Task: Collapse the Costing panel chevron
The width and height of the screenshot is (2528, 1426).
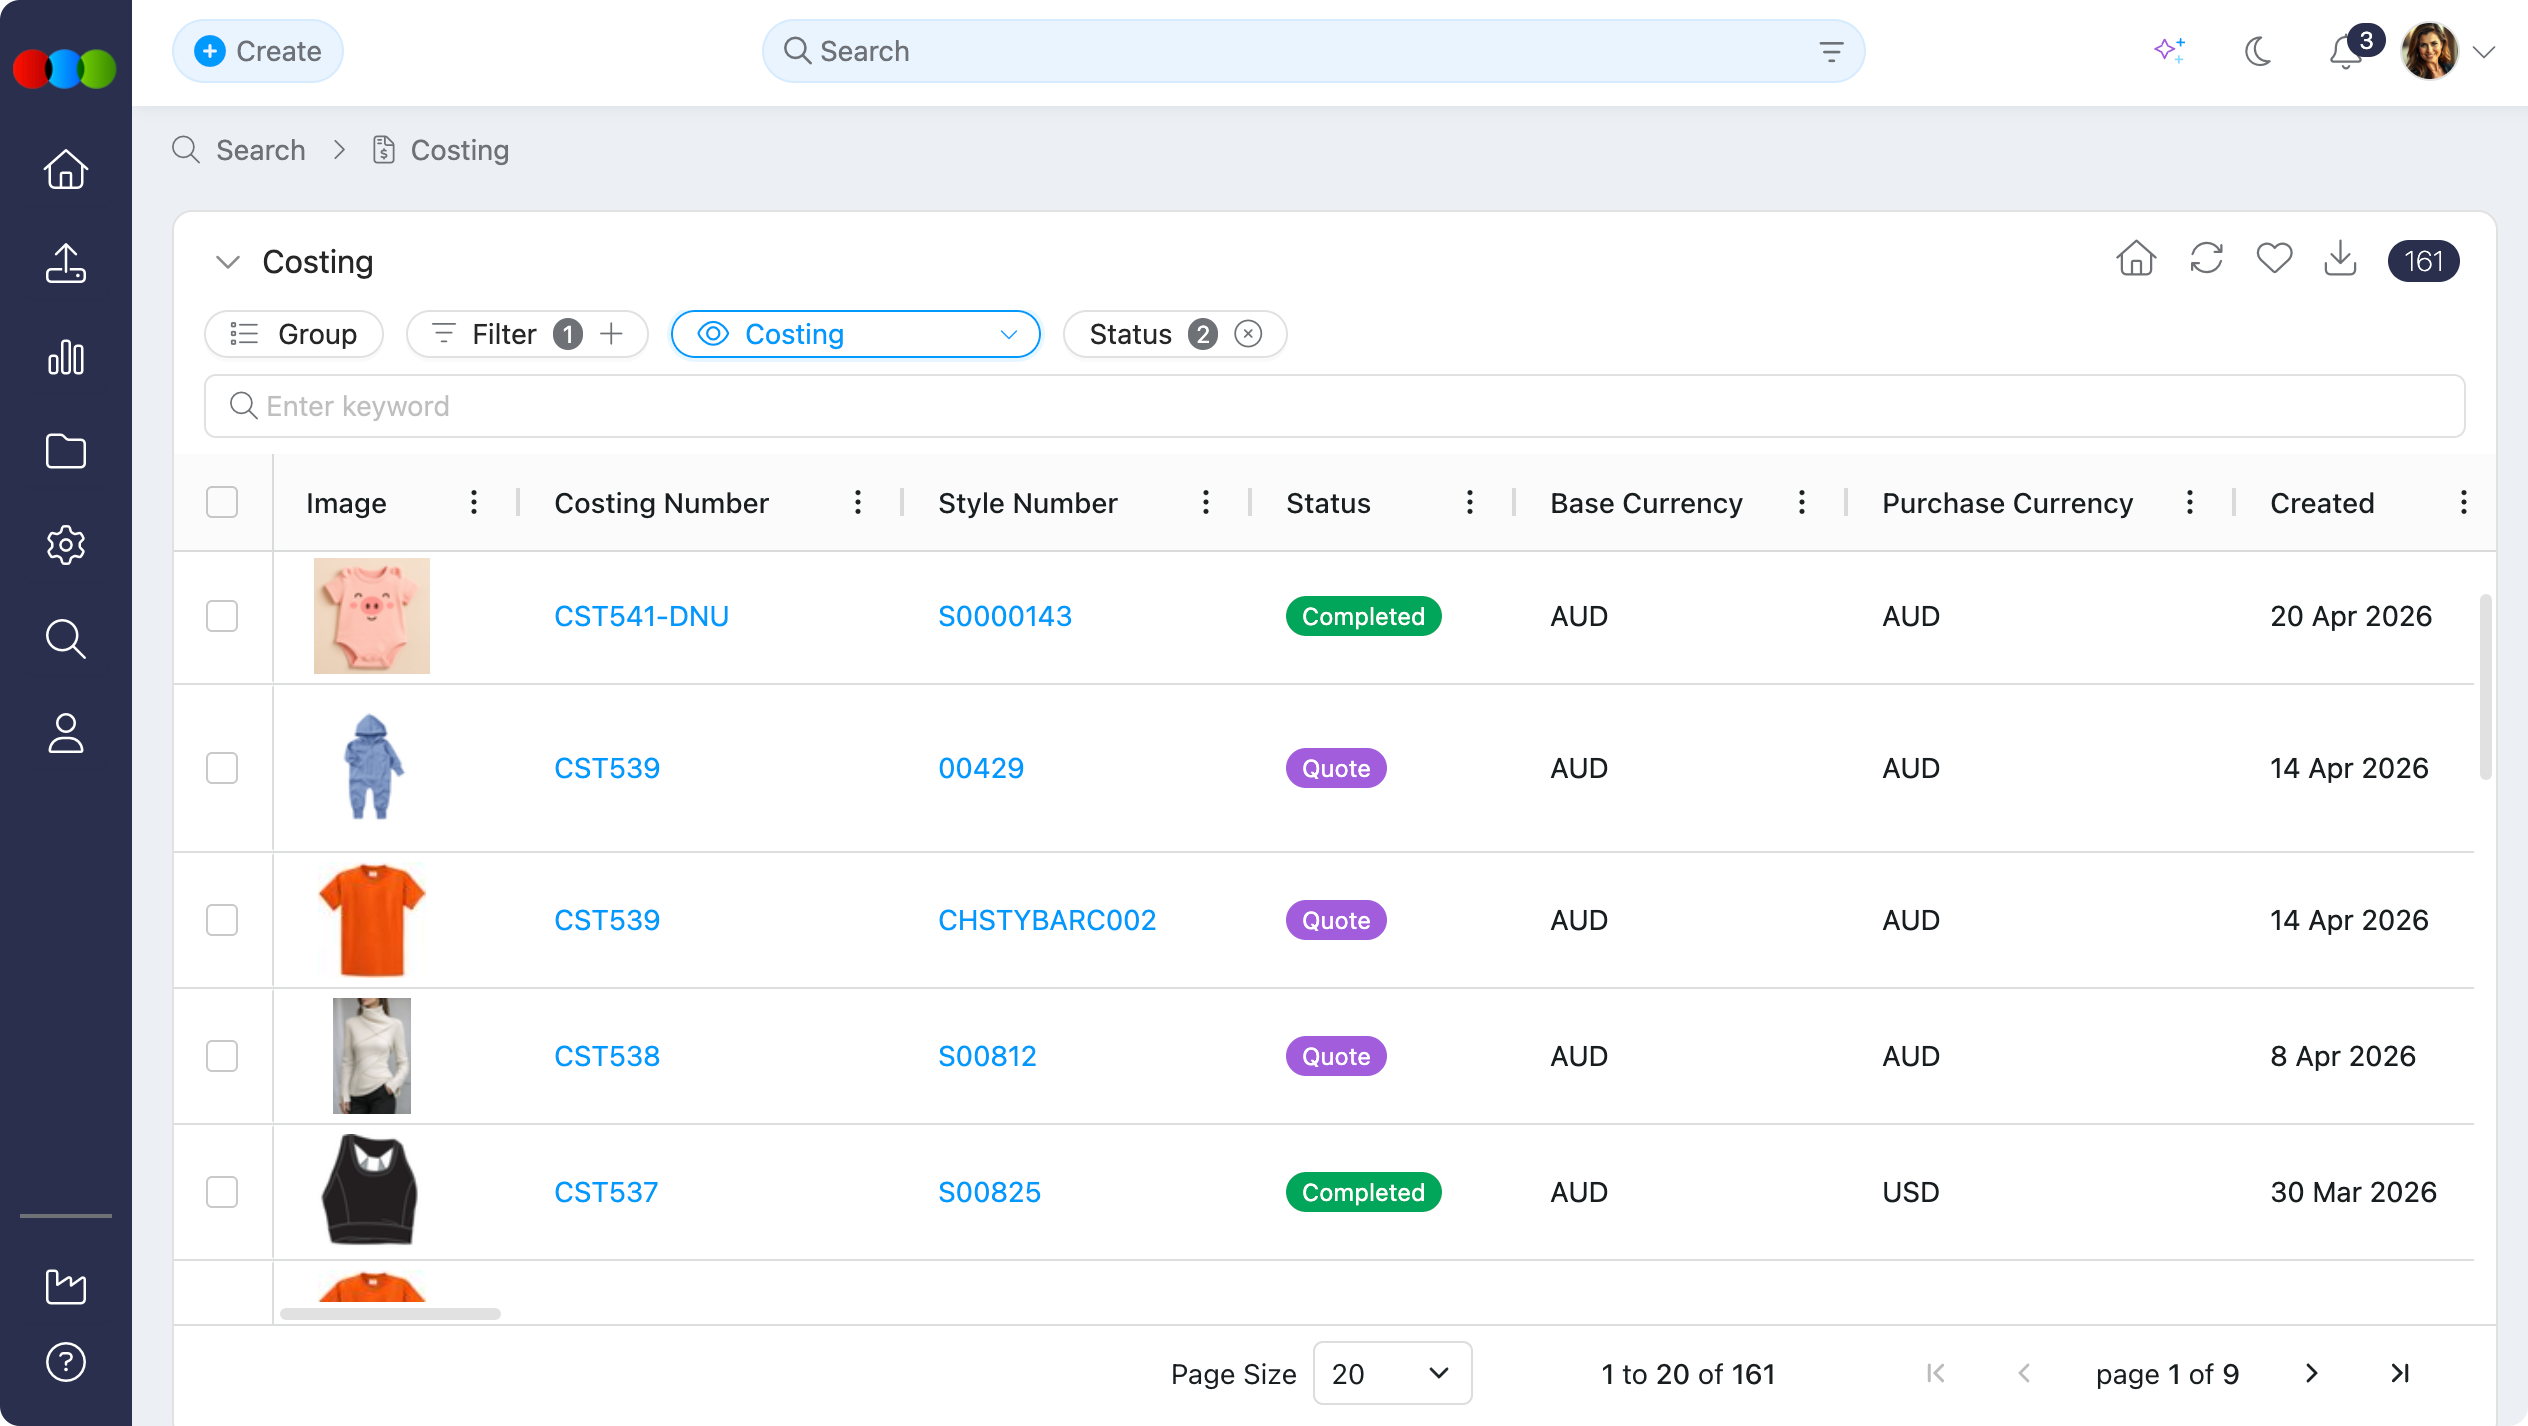Action: click(228, 262)
